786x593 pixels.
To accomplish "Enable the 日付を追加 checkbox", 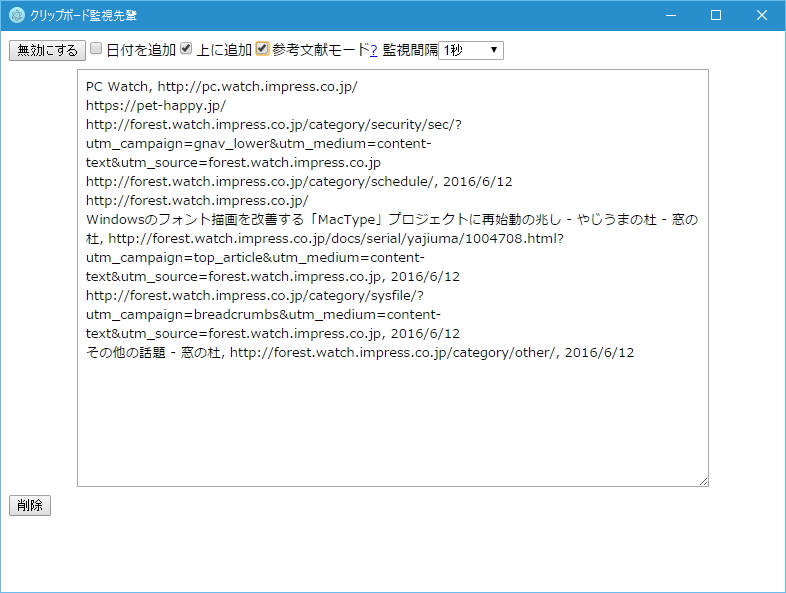I will [96, 49].
